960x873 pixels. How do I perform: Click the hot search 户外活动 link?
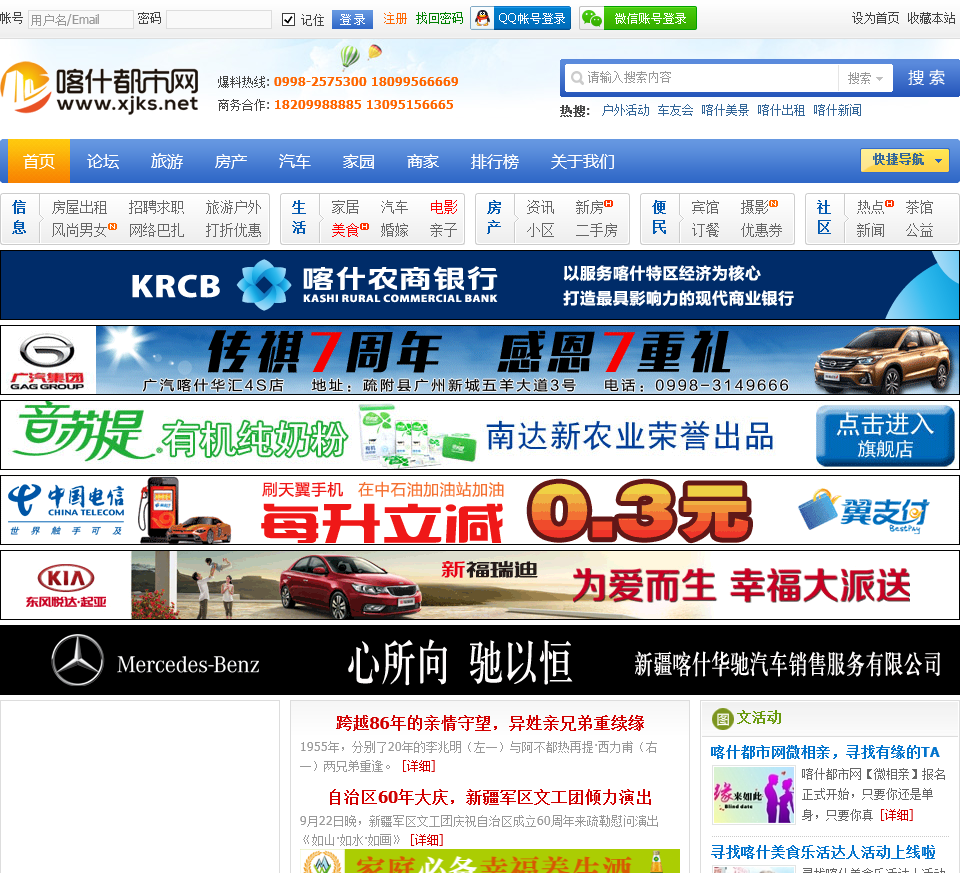[625, 110]
